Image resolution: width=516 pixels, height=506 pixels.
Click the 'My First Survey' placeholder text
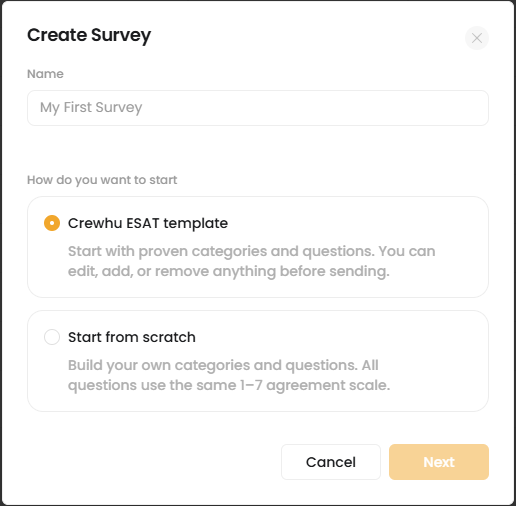(91, 108)
